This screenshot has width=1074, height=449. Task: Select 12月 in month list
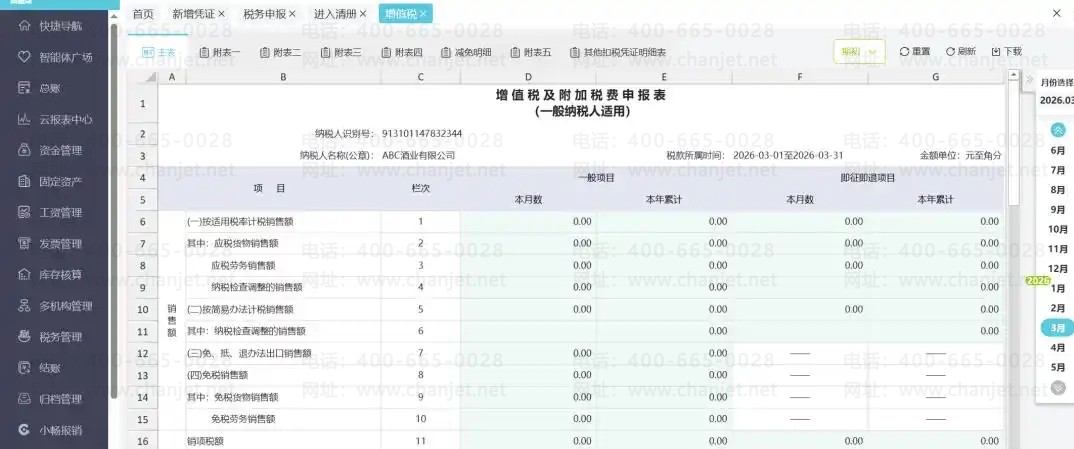(x=1058, y=269)
